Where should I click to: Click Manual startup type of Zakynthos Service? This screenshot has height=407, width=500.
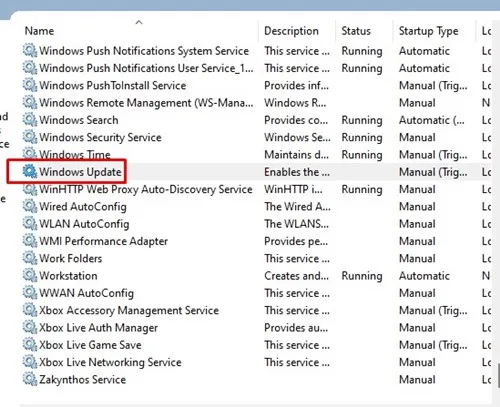click(417, 380)
